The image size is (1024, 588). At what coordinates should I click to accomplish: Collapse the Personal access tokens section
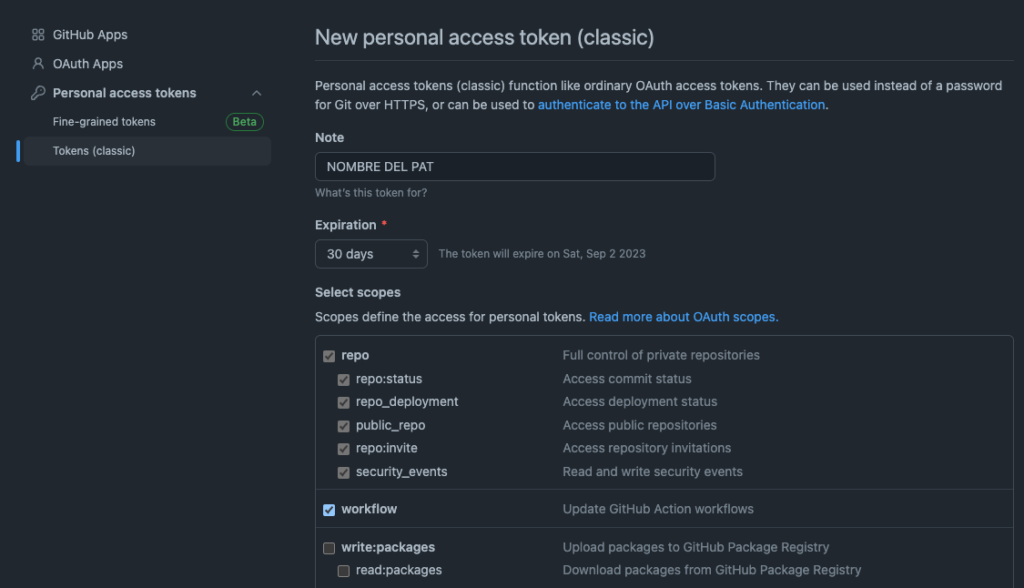(257, 93)
